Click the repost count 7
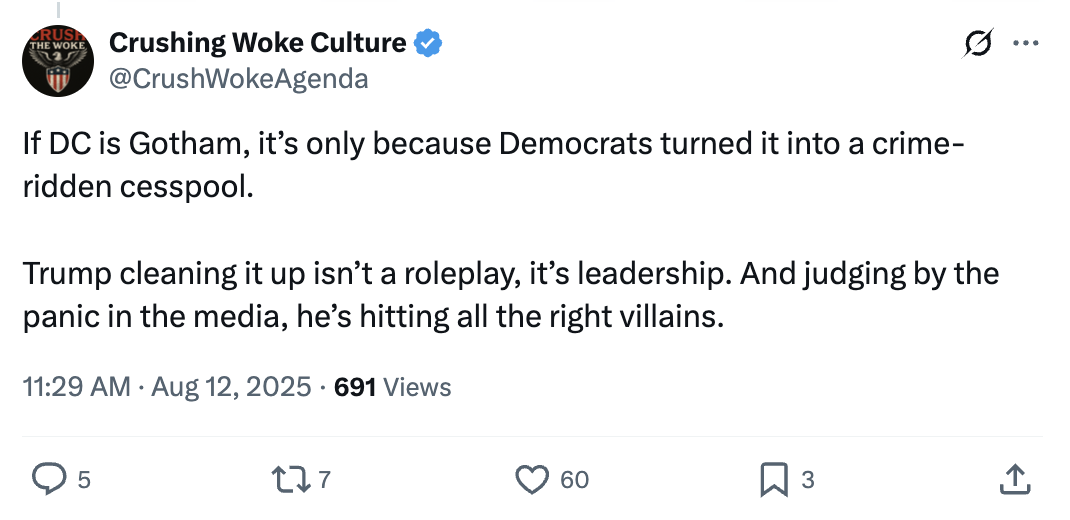The height and width of the screenshot is (520, 1070). [x=323, y=481]
